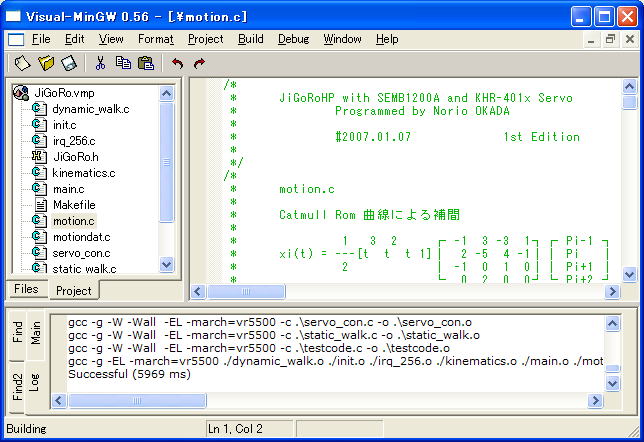
Task: Click the Open folder toolbar icon
Action: [x=46, y=63]
